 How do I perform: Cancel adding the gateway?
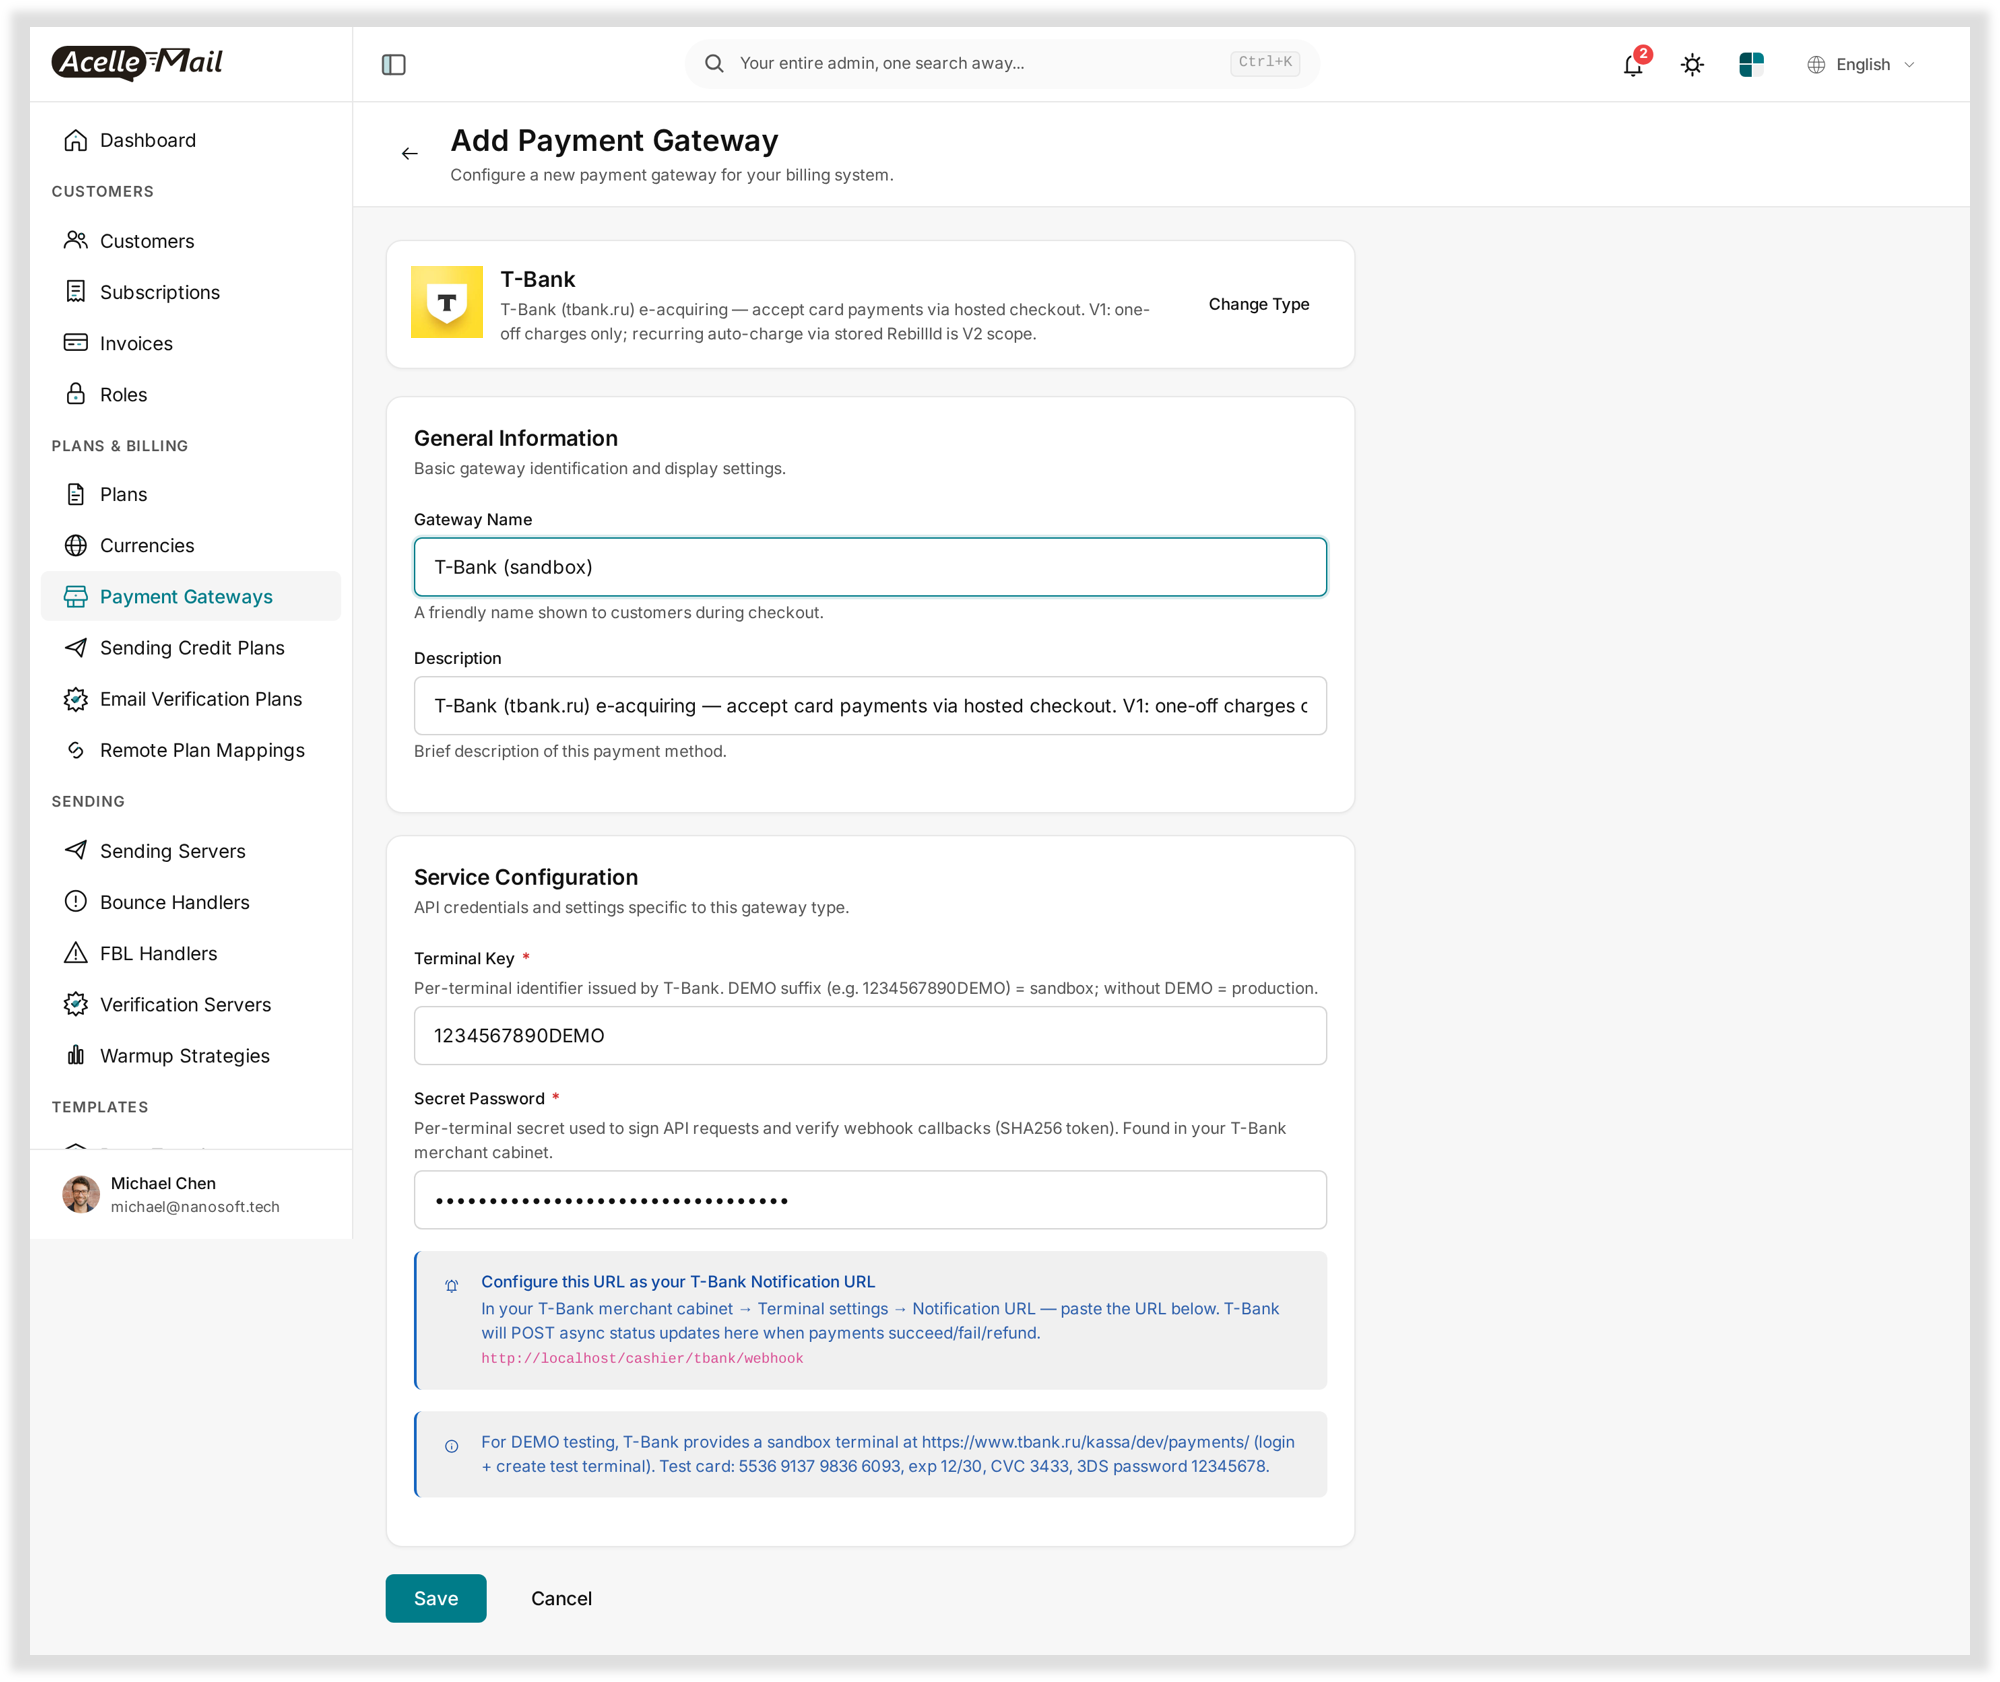point(561,1598)
